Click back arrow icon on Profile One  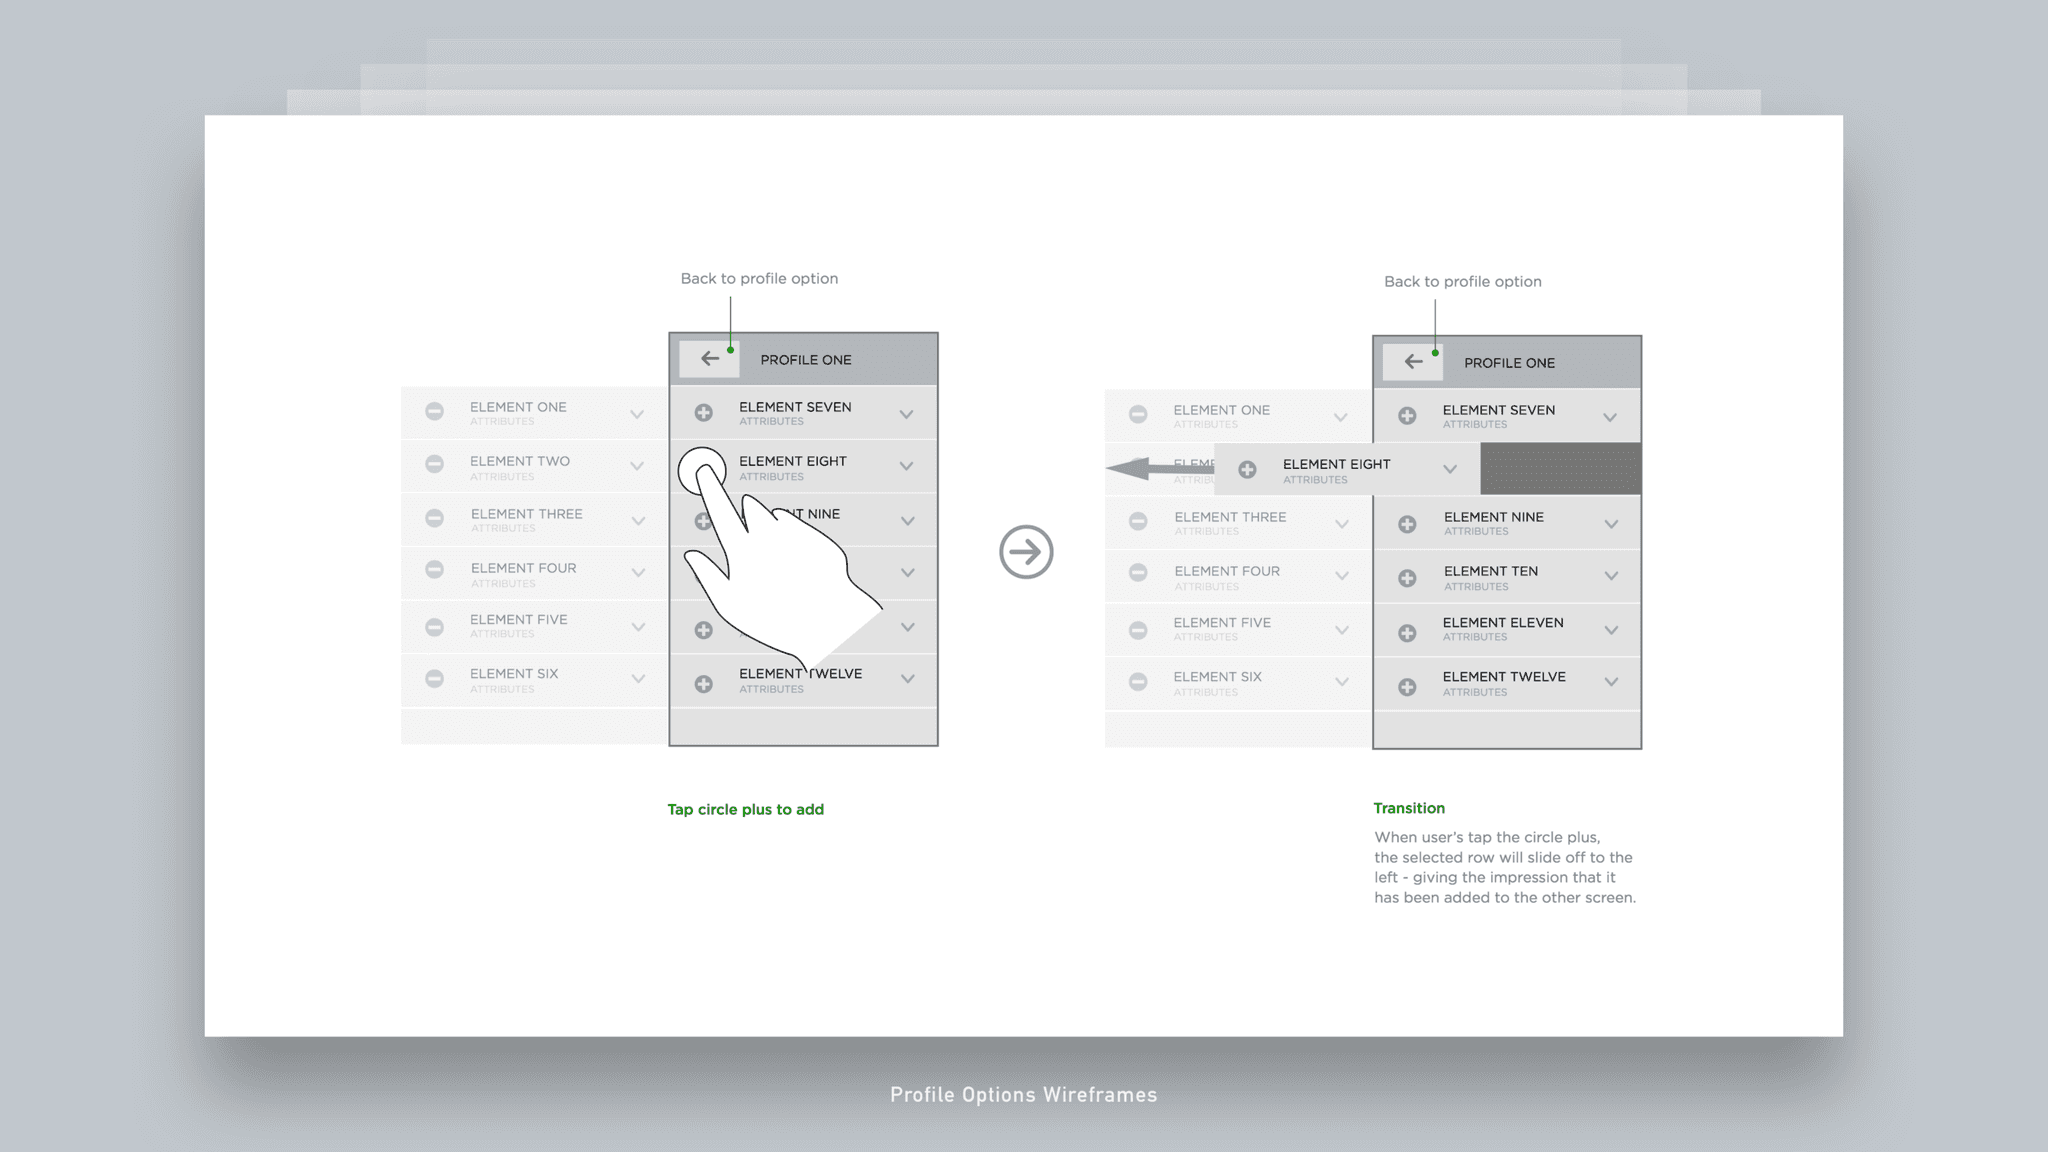pyautogui.click(x=708, y=359)
